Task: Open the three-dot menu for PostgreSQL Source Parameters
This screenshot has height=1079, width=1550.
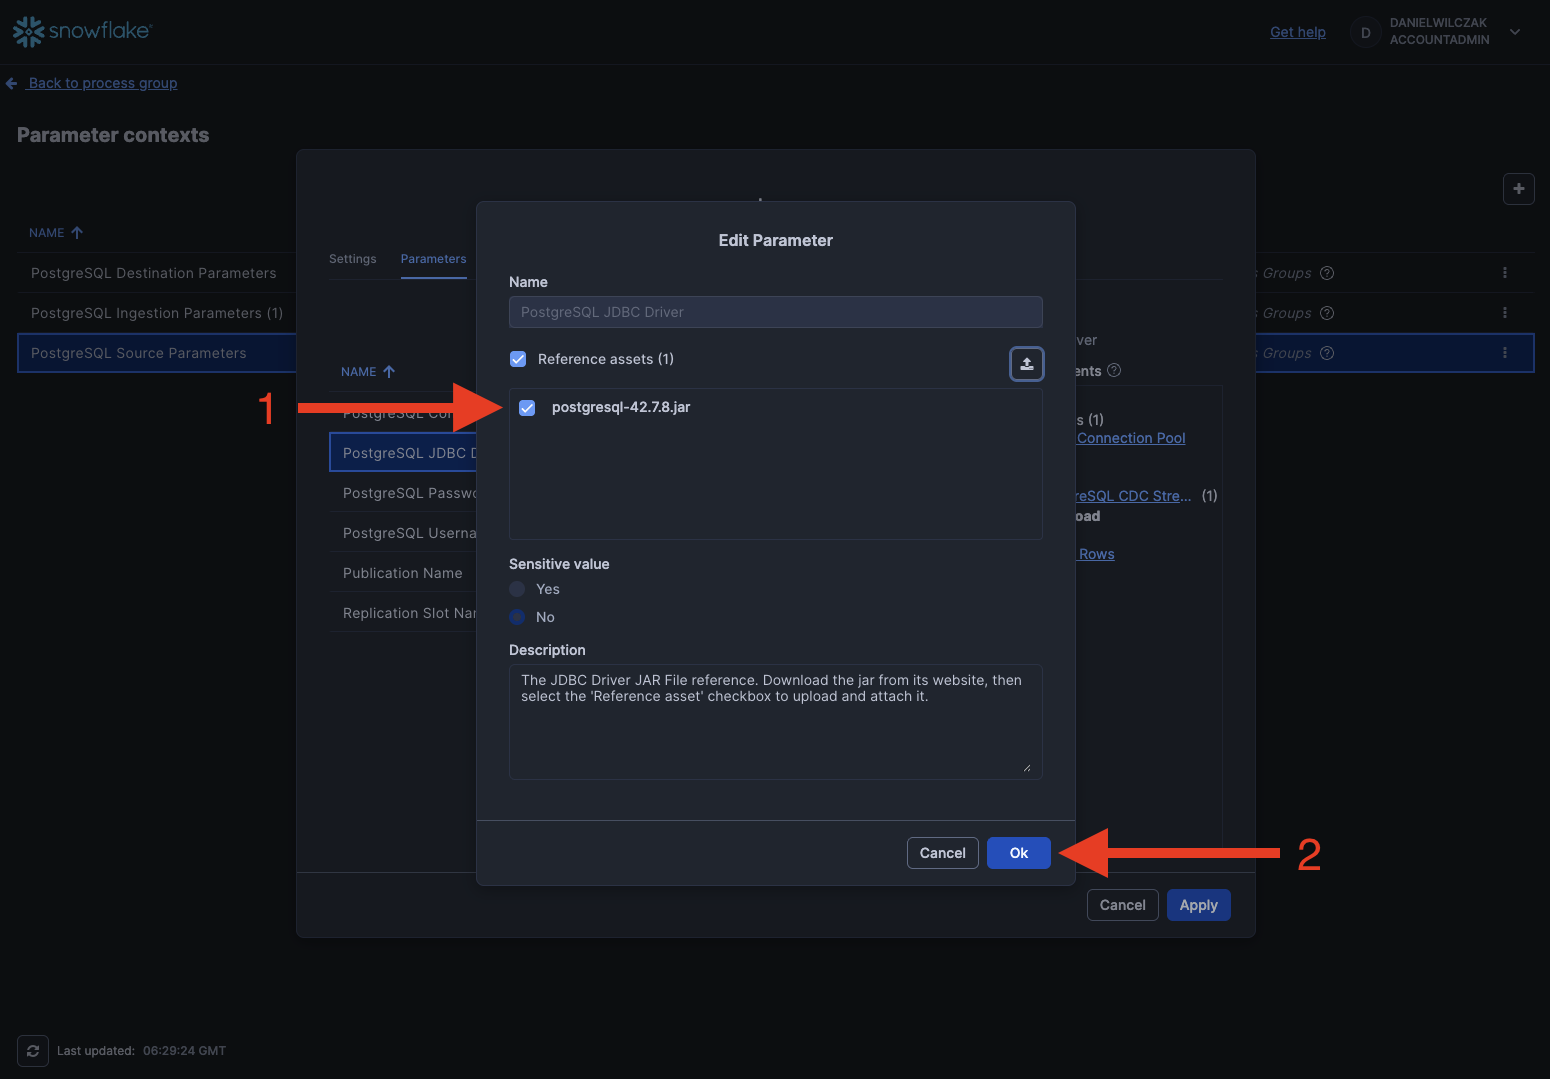Action: pos(1504,353)
